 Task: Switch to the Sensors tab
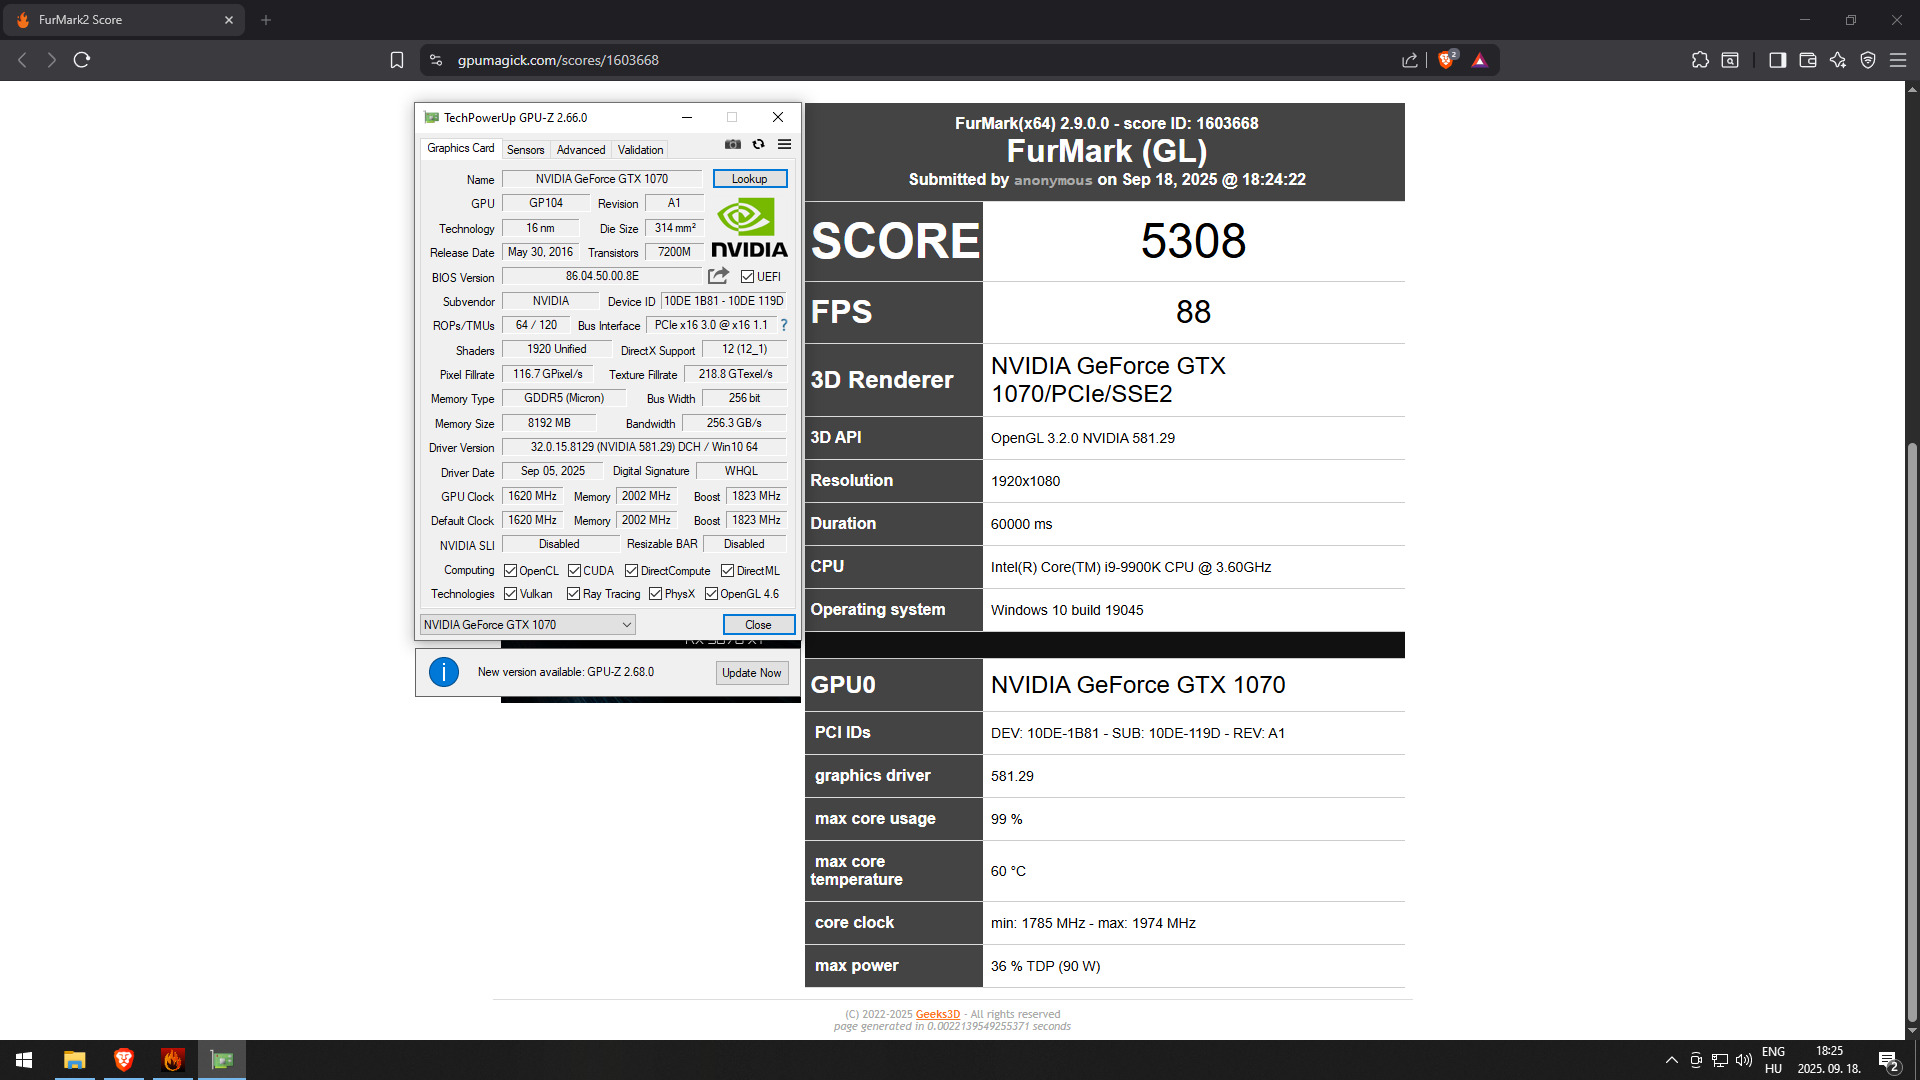(x=525, y=150)
